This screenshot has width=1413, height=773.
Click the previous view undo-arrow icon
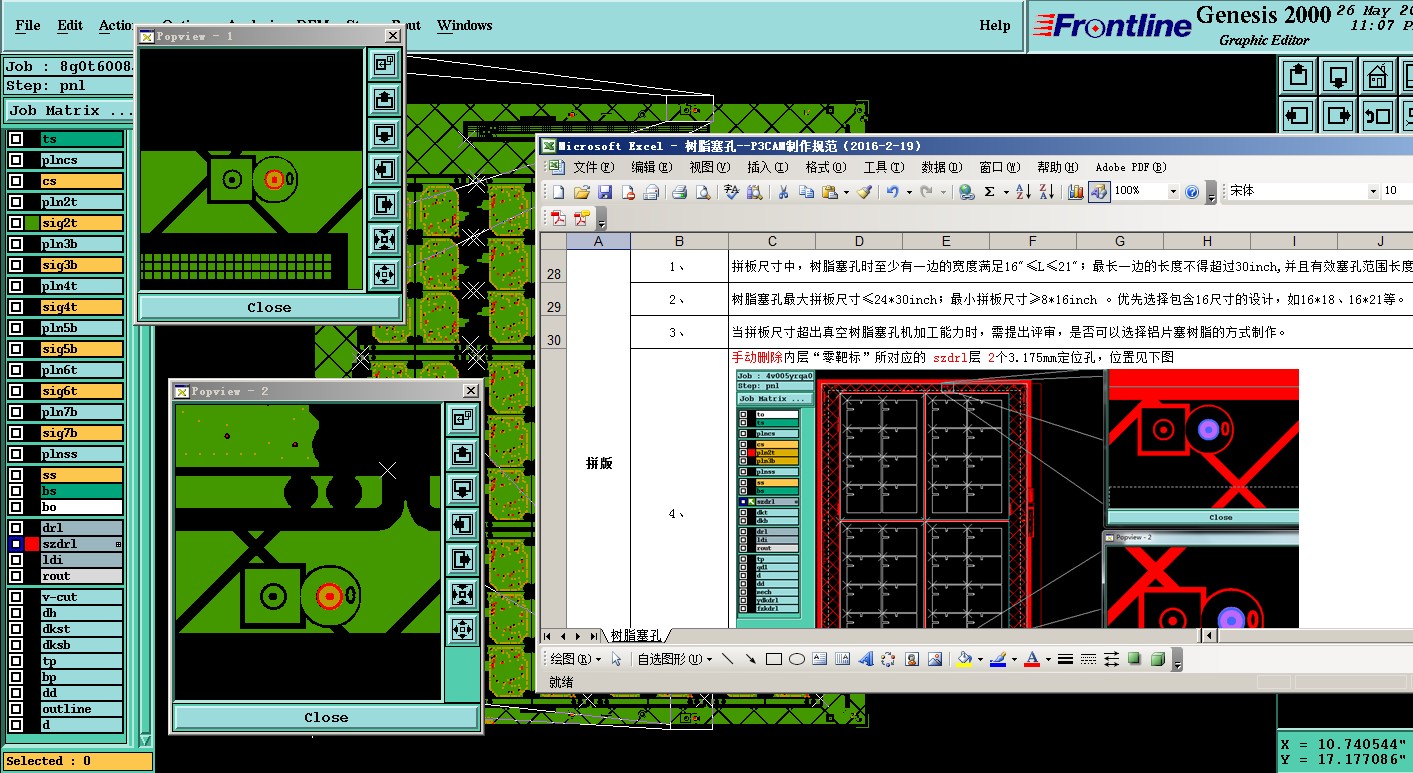1378,114
